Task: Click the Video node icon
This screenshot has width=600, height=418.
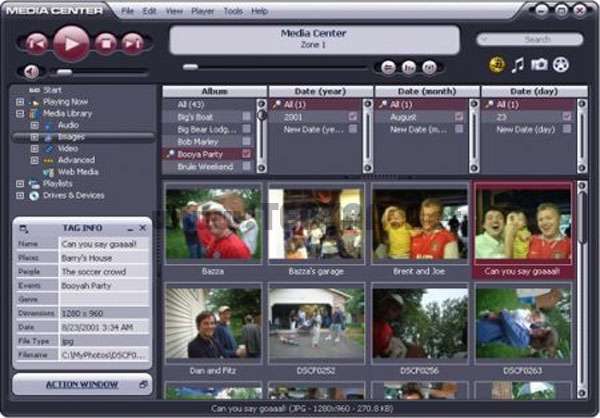Action: (49, 149)
